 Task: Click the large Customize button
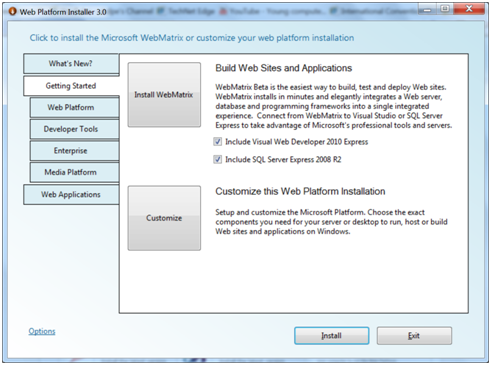tap(164, 218)
